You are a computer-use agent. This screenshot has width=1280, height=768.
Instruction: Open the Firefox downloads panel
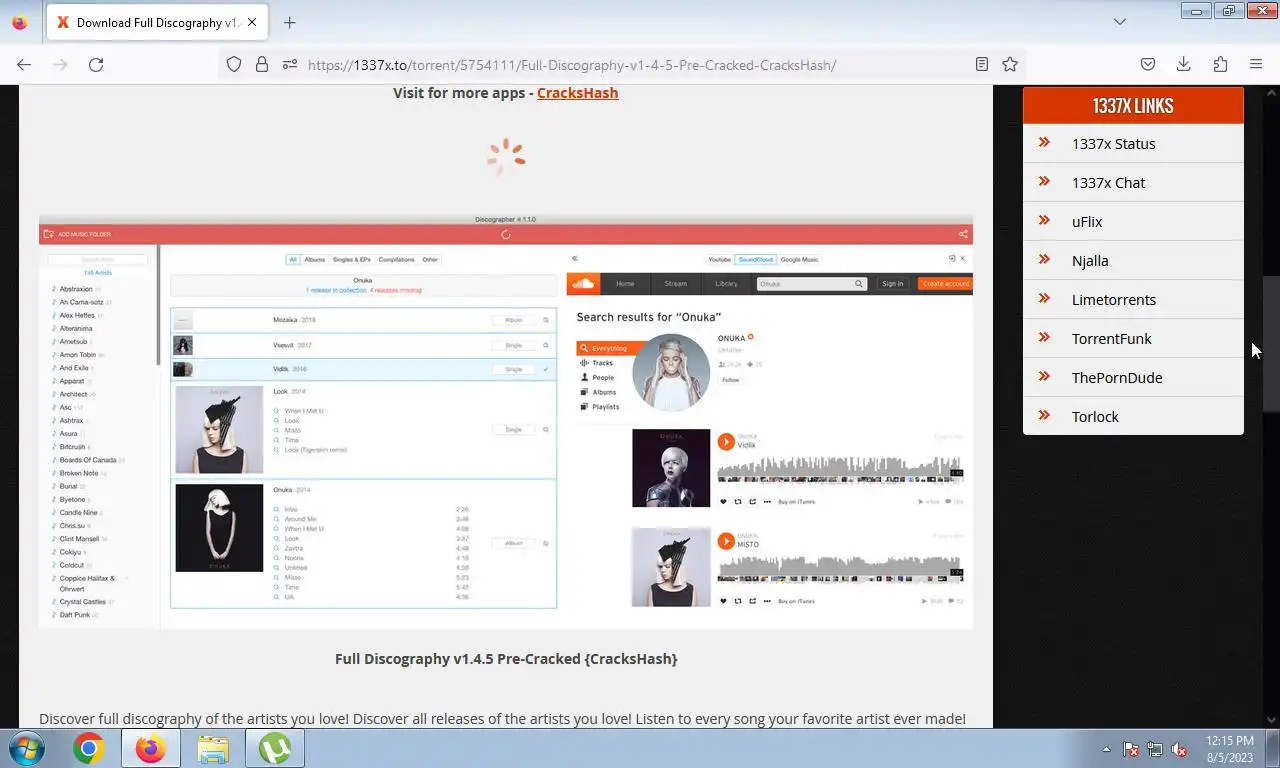1183,64
